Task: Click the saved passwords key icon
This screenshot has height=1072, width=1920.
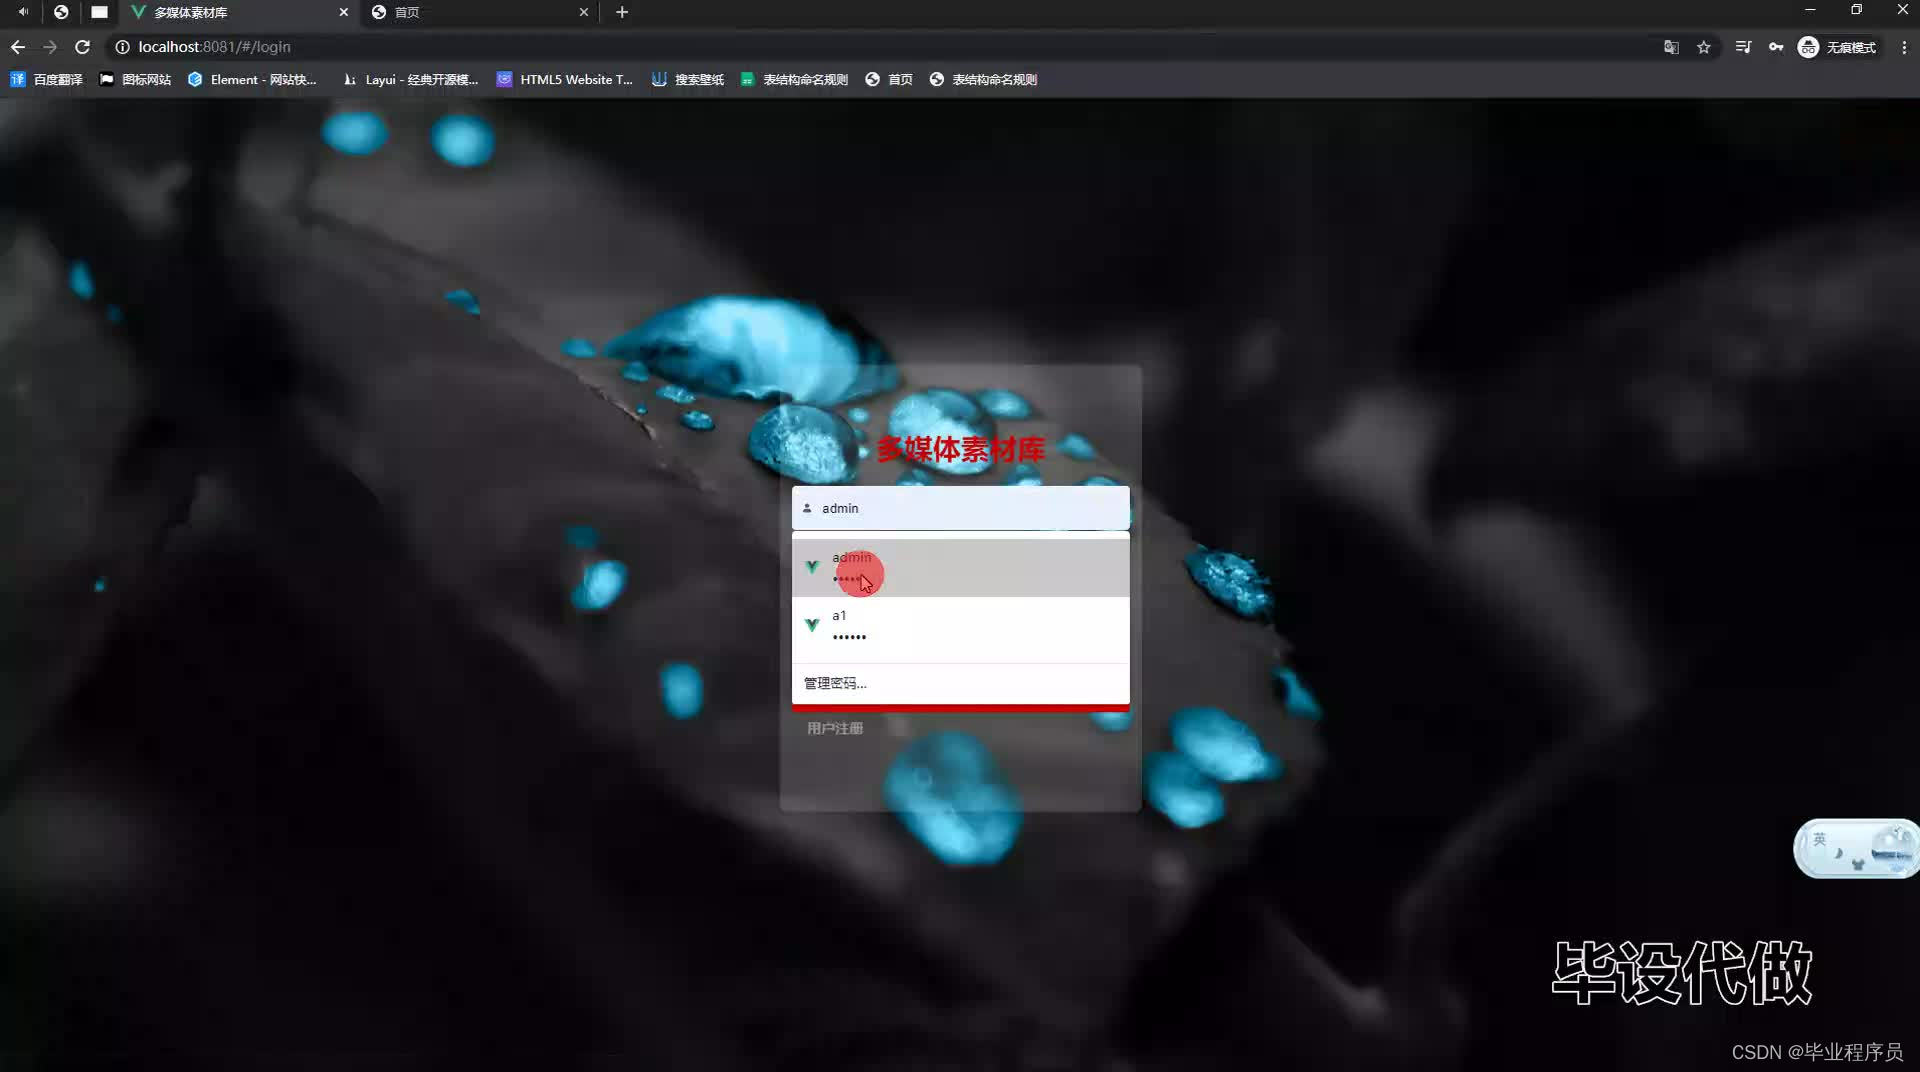Action: tap(1776, 47)
